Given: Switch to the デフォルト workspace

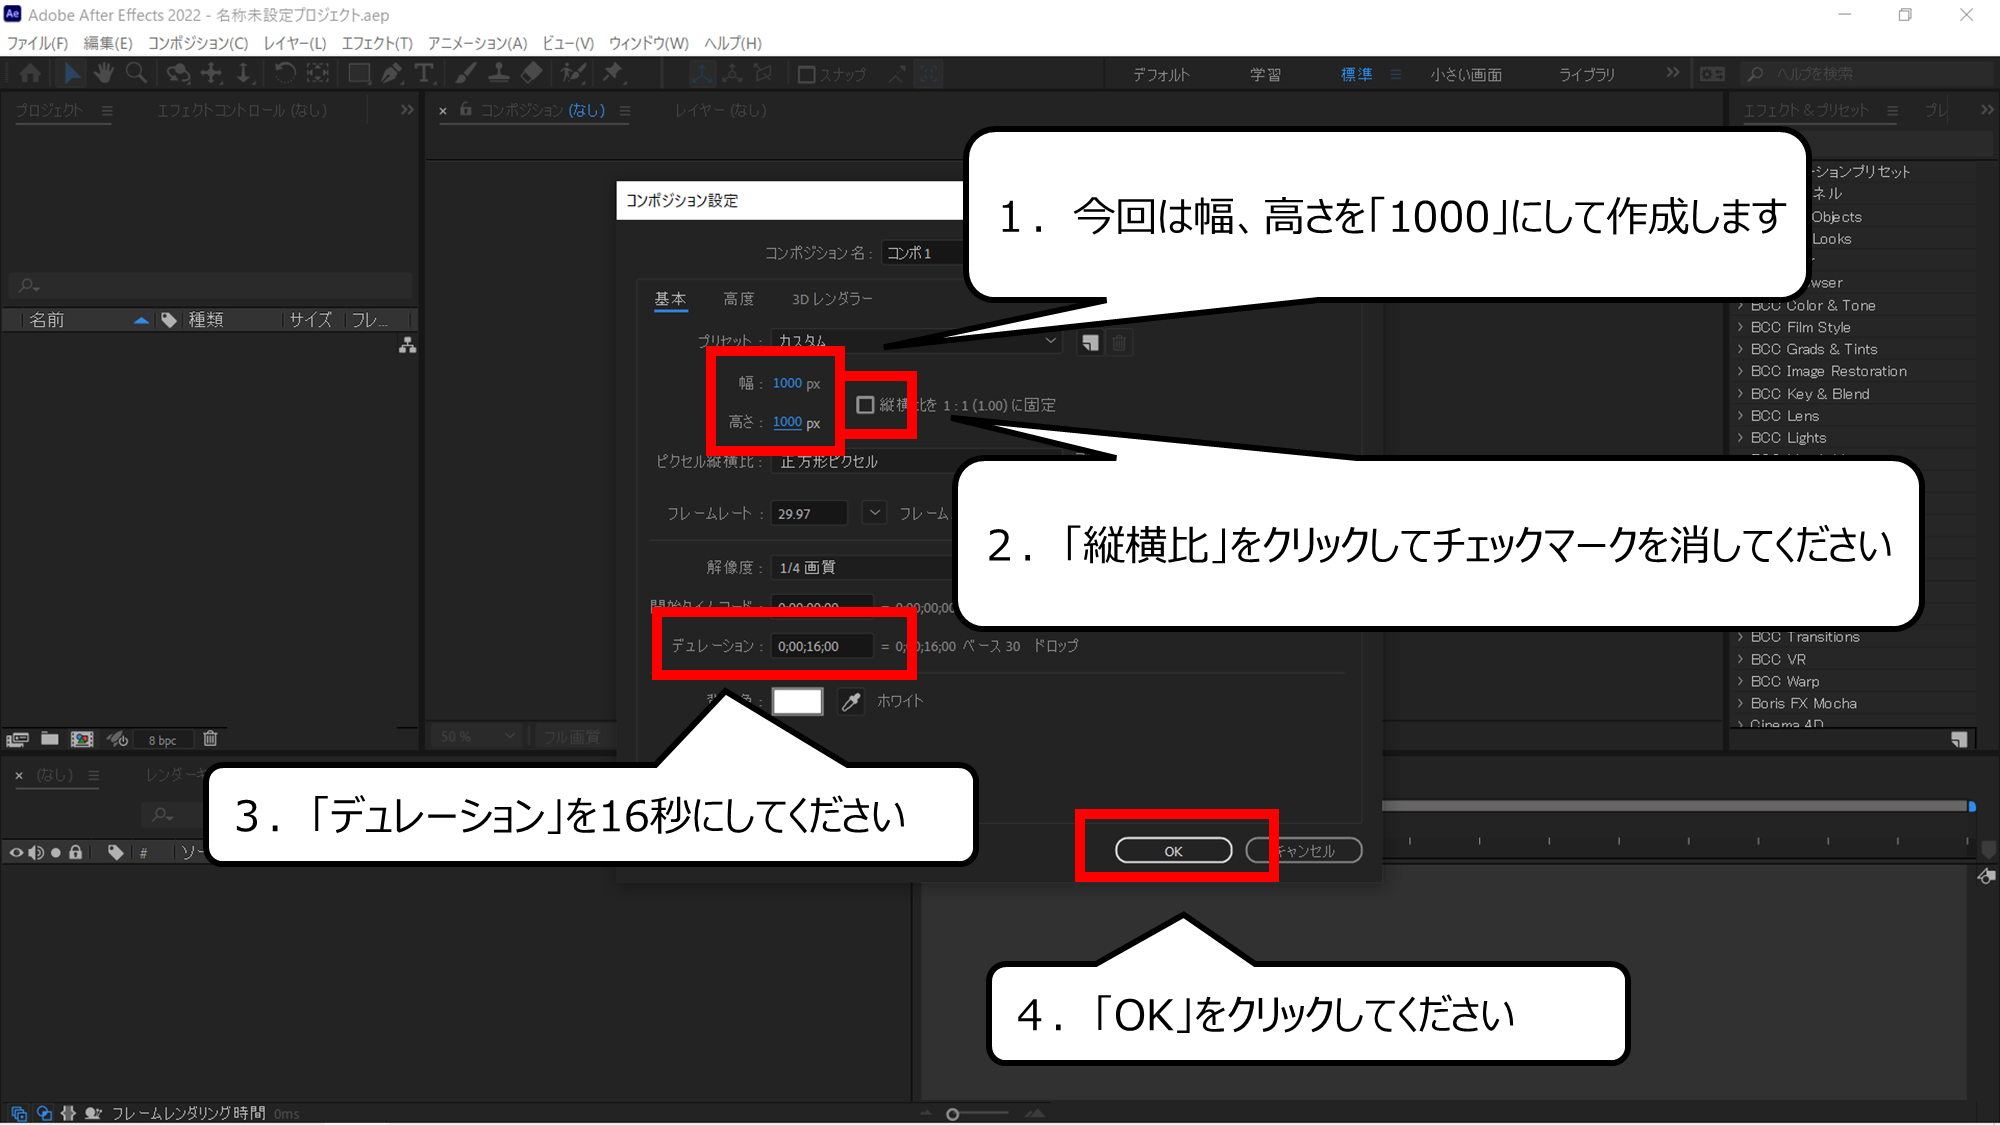Looking at the screenshot, I should point(1161,74).
